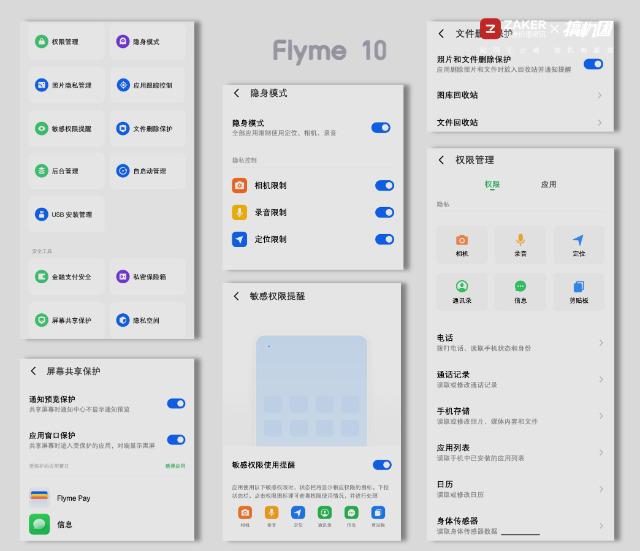Open 身体传感器 permission via its chevron
This screenshot has height=551, width=640.
(x=601, y=526)
